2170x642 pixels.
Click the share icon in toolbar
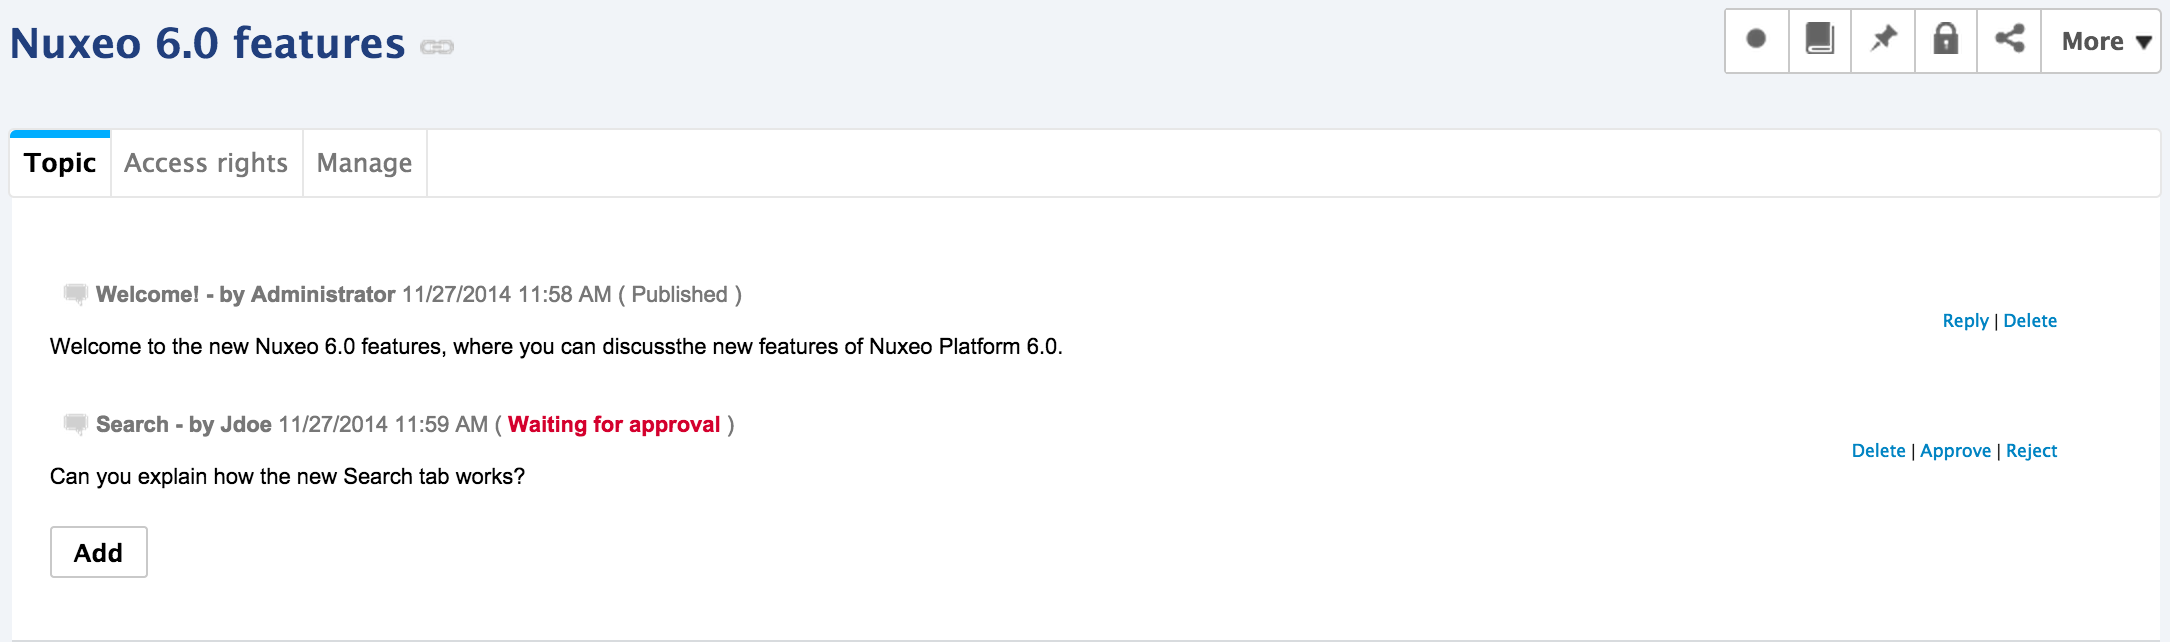point(2010,40)
